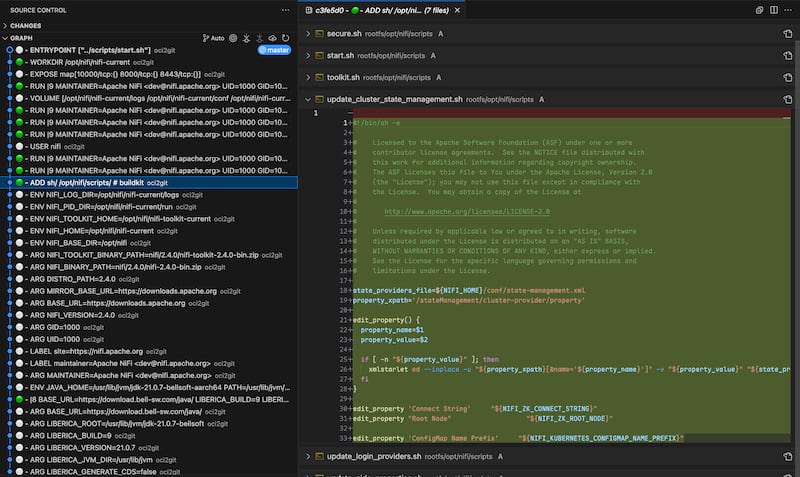Select WORKDIR /opt/nifi/nifi-current commit

148,62
